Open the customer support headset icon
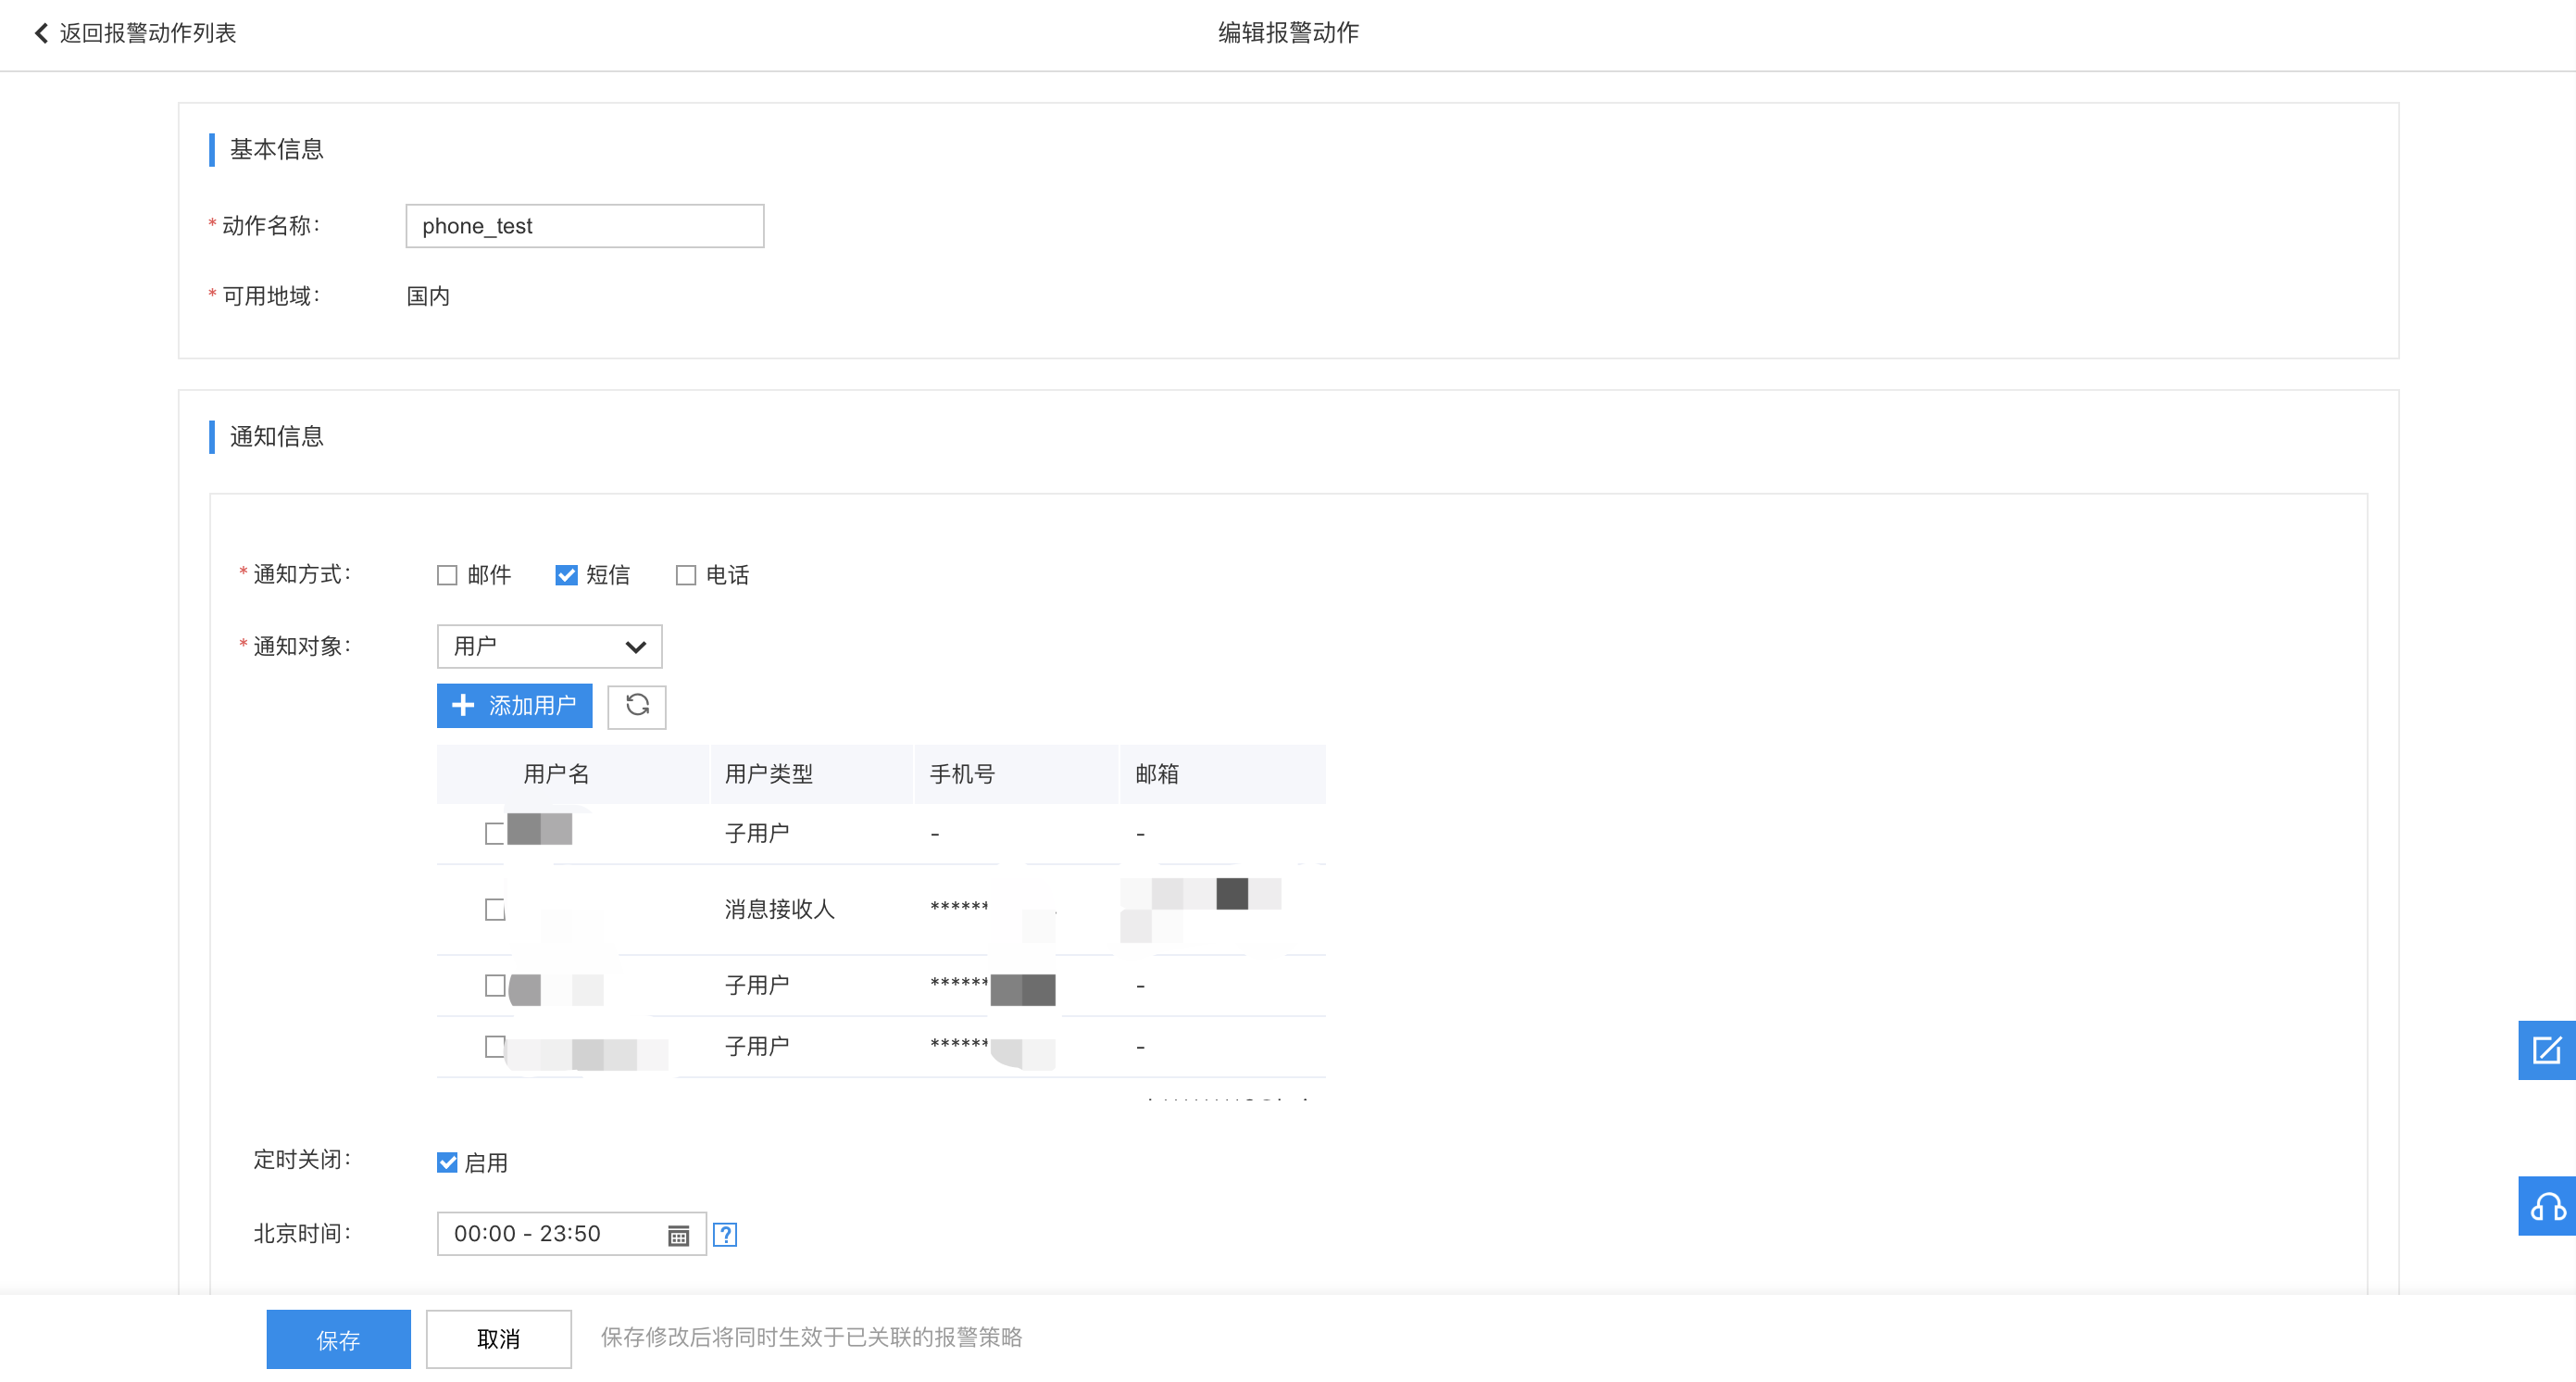The image size is (2576, 1382). click(2546, 1206)
